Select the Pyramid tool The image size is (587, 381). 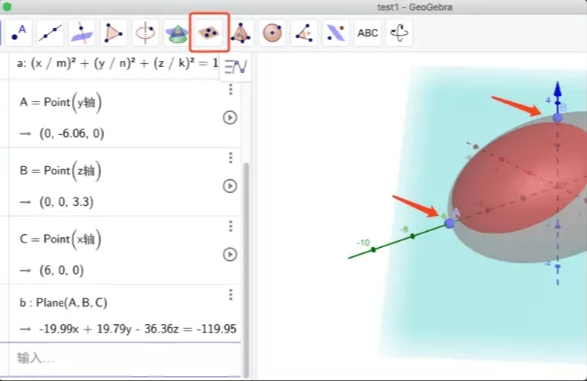241,33
